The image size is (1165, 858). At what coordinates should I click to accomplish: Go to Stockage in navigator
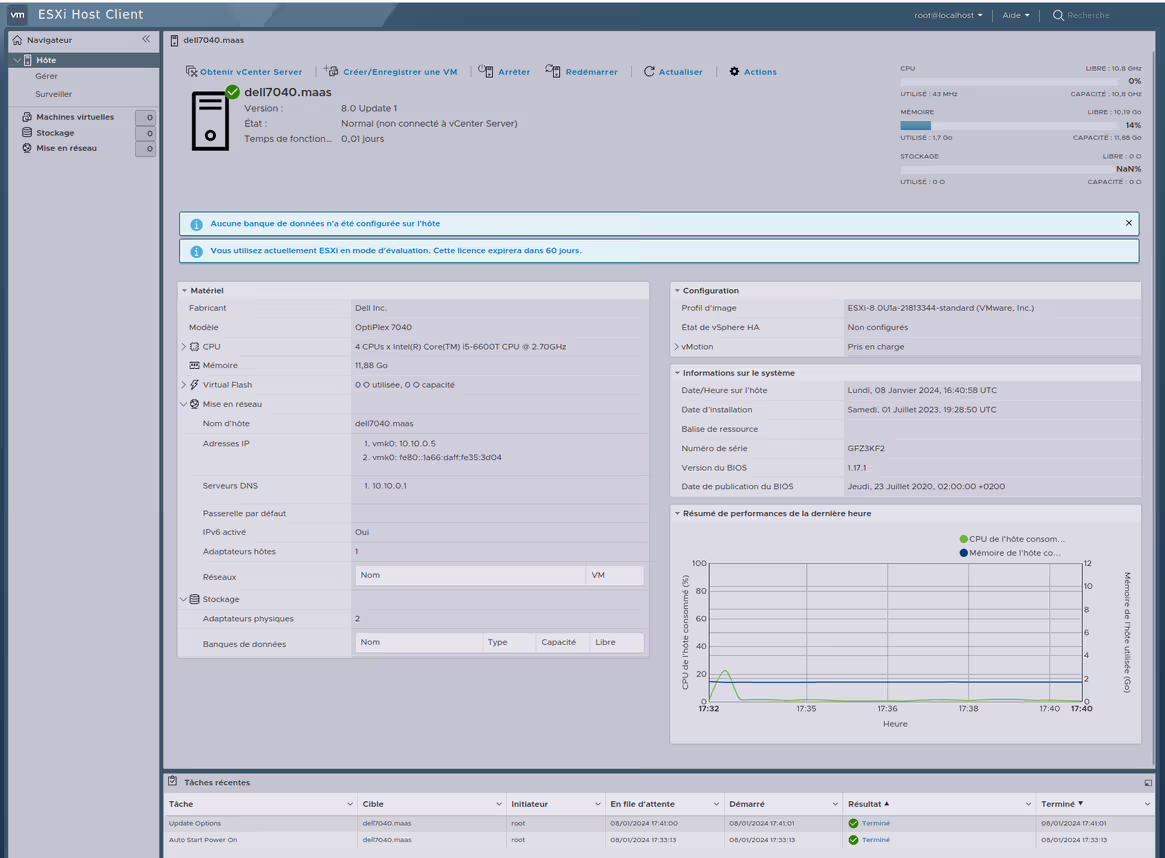[55, 133]
